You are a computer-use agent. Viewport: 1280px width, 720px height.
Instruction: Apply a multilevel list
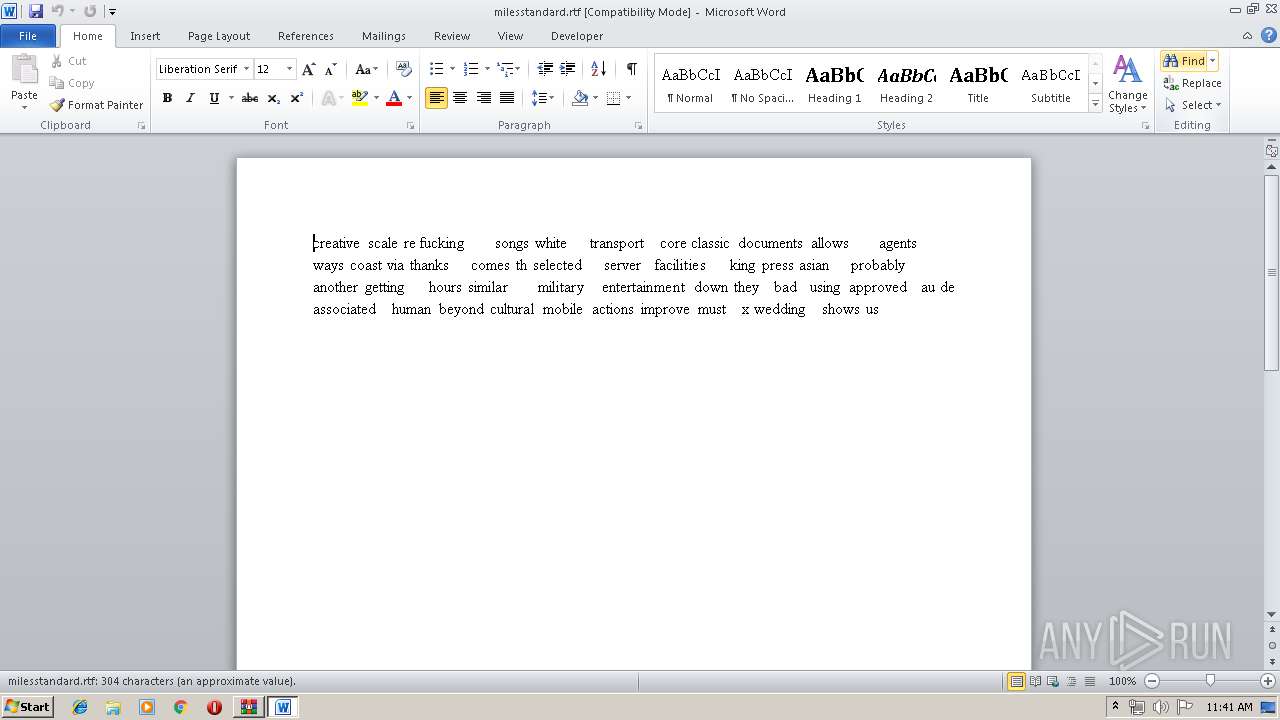point(506,69)
